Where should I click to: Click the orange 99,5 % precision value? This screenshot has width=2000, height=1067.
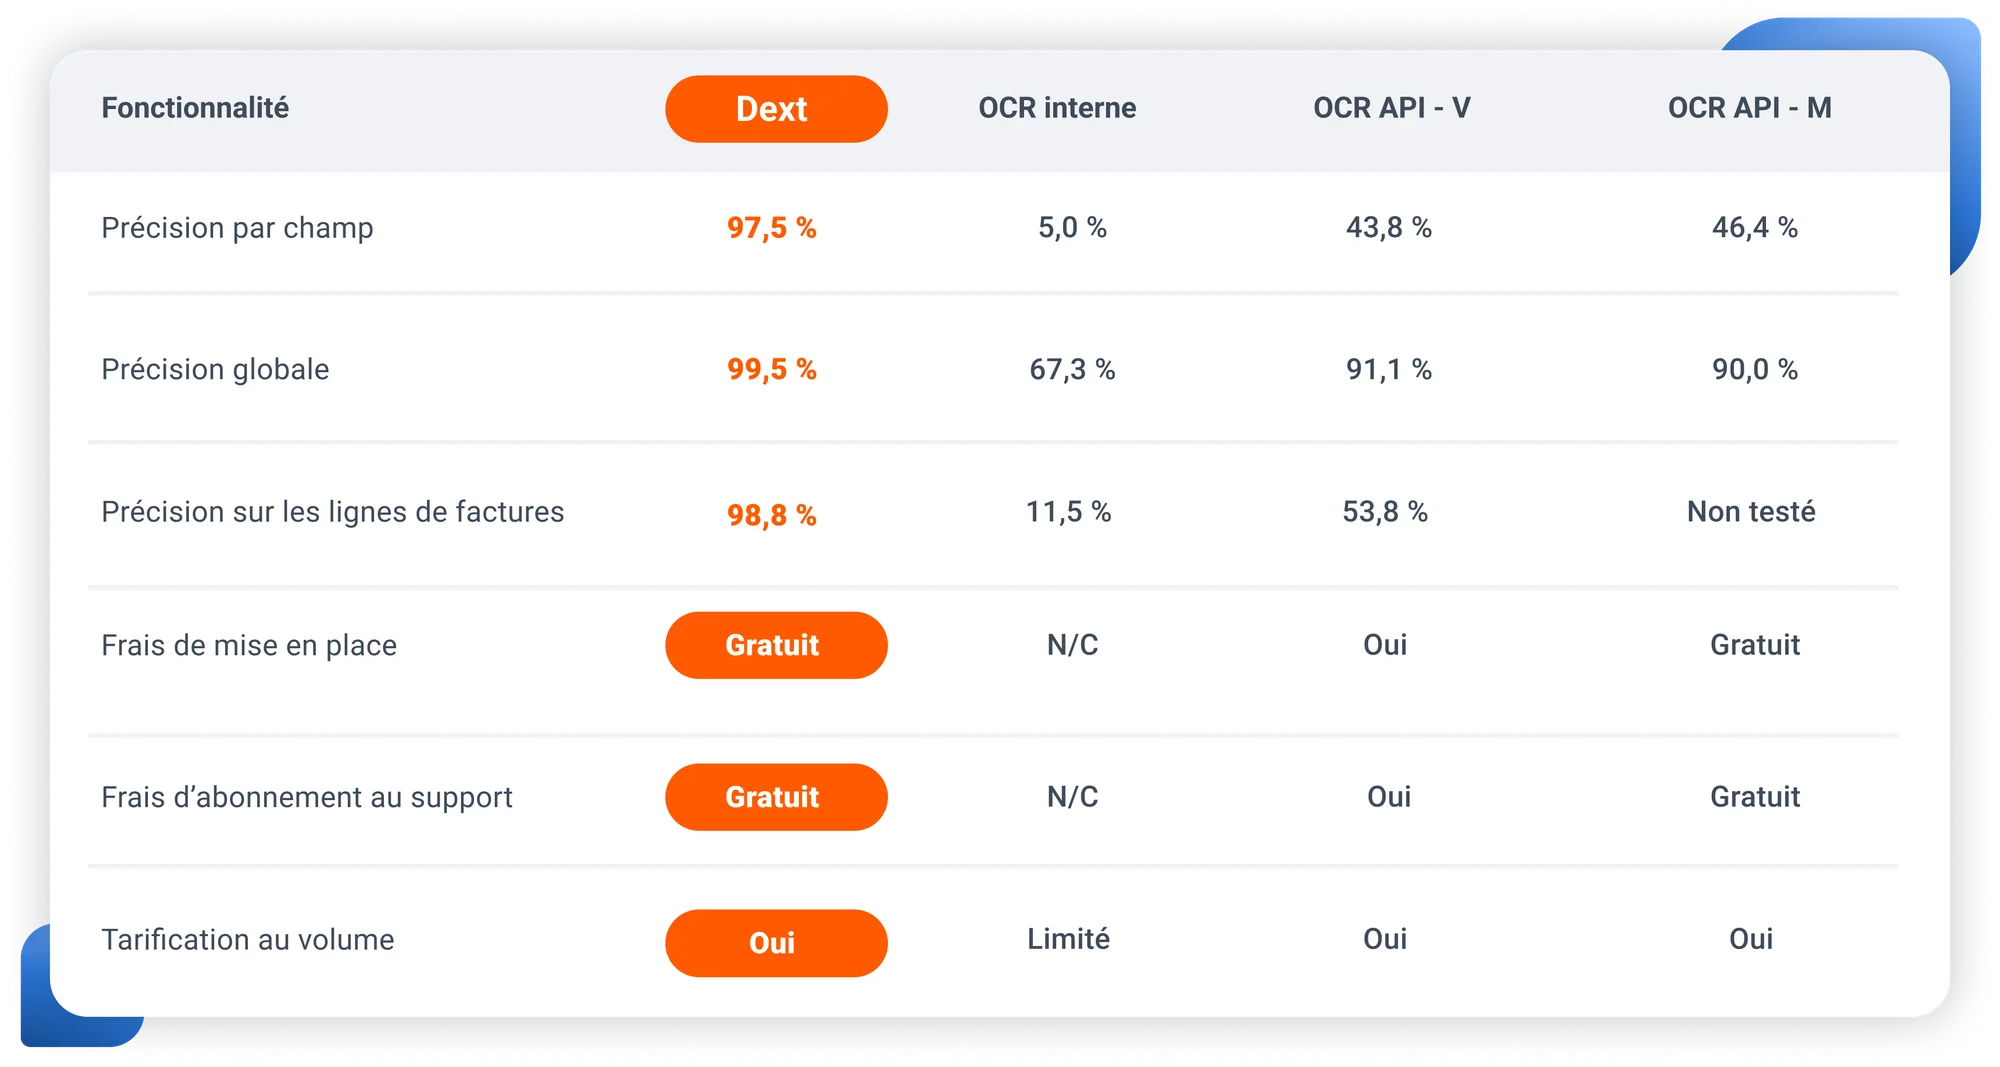tap(771, 370)
